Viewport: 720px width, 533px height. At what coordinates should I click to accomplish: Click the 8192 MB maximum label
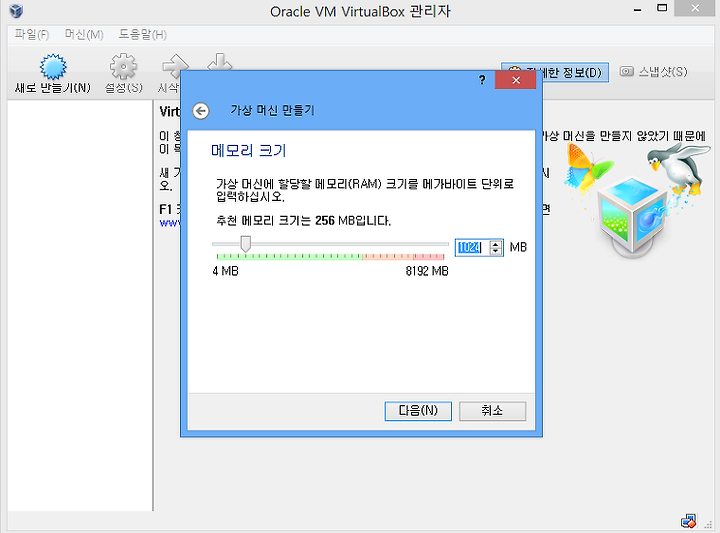point(427,271)
